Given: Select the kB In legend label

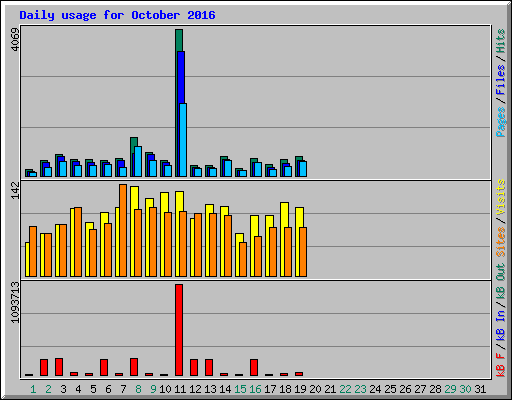Looking at the screenshot, I should [x=500, y=325].
